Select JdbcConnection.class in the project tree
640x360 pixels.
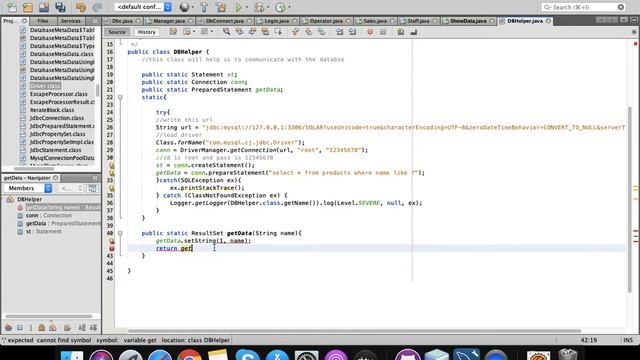57,118
